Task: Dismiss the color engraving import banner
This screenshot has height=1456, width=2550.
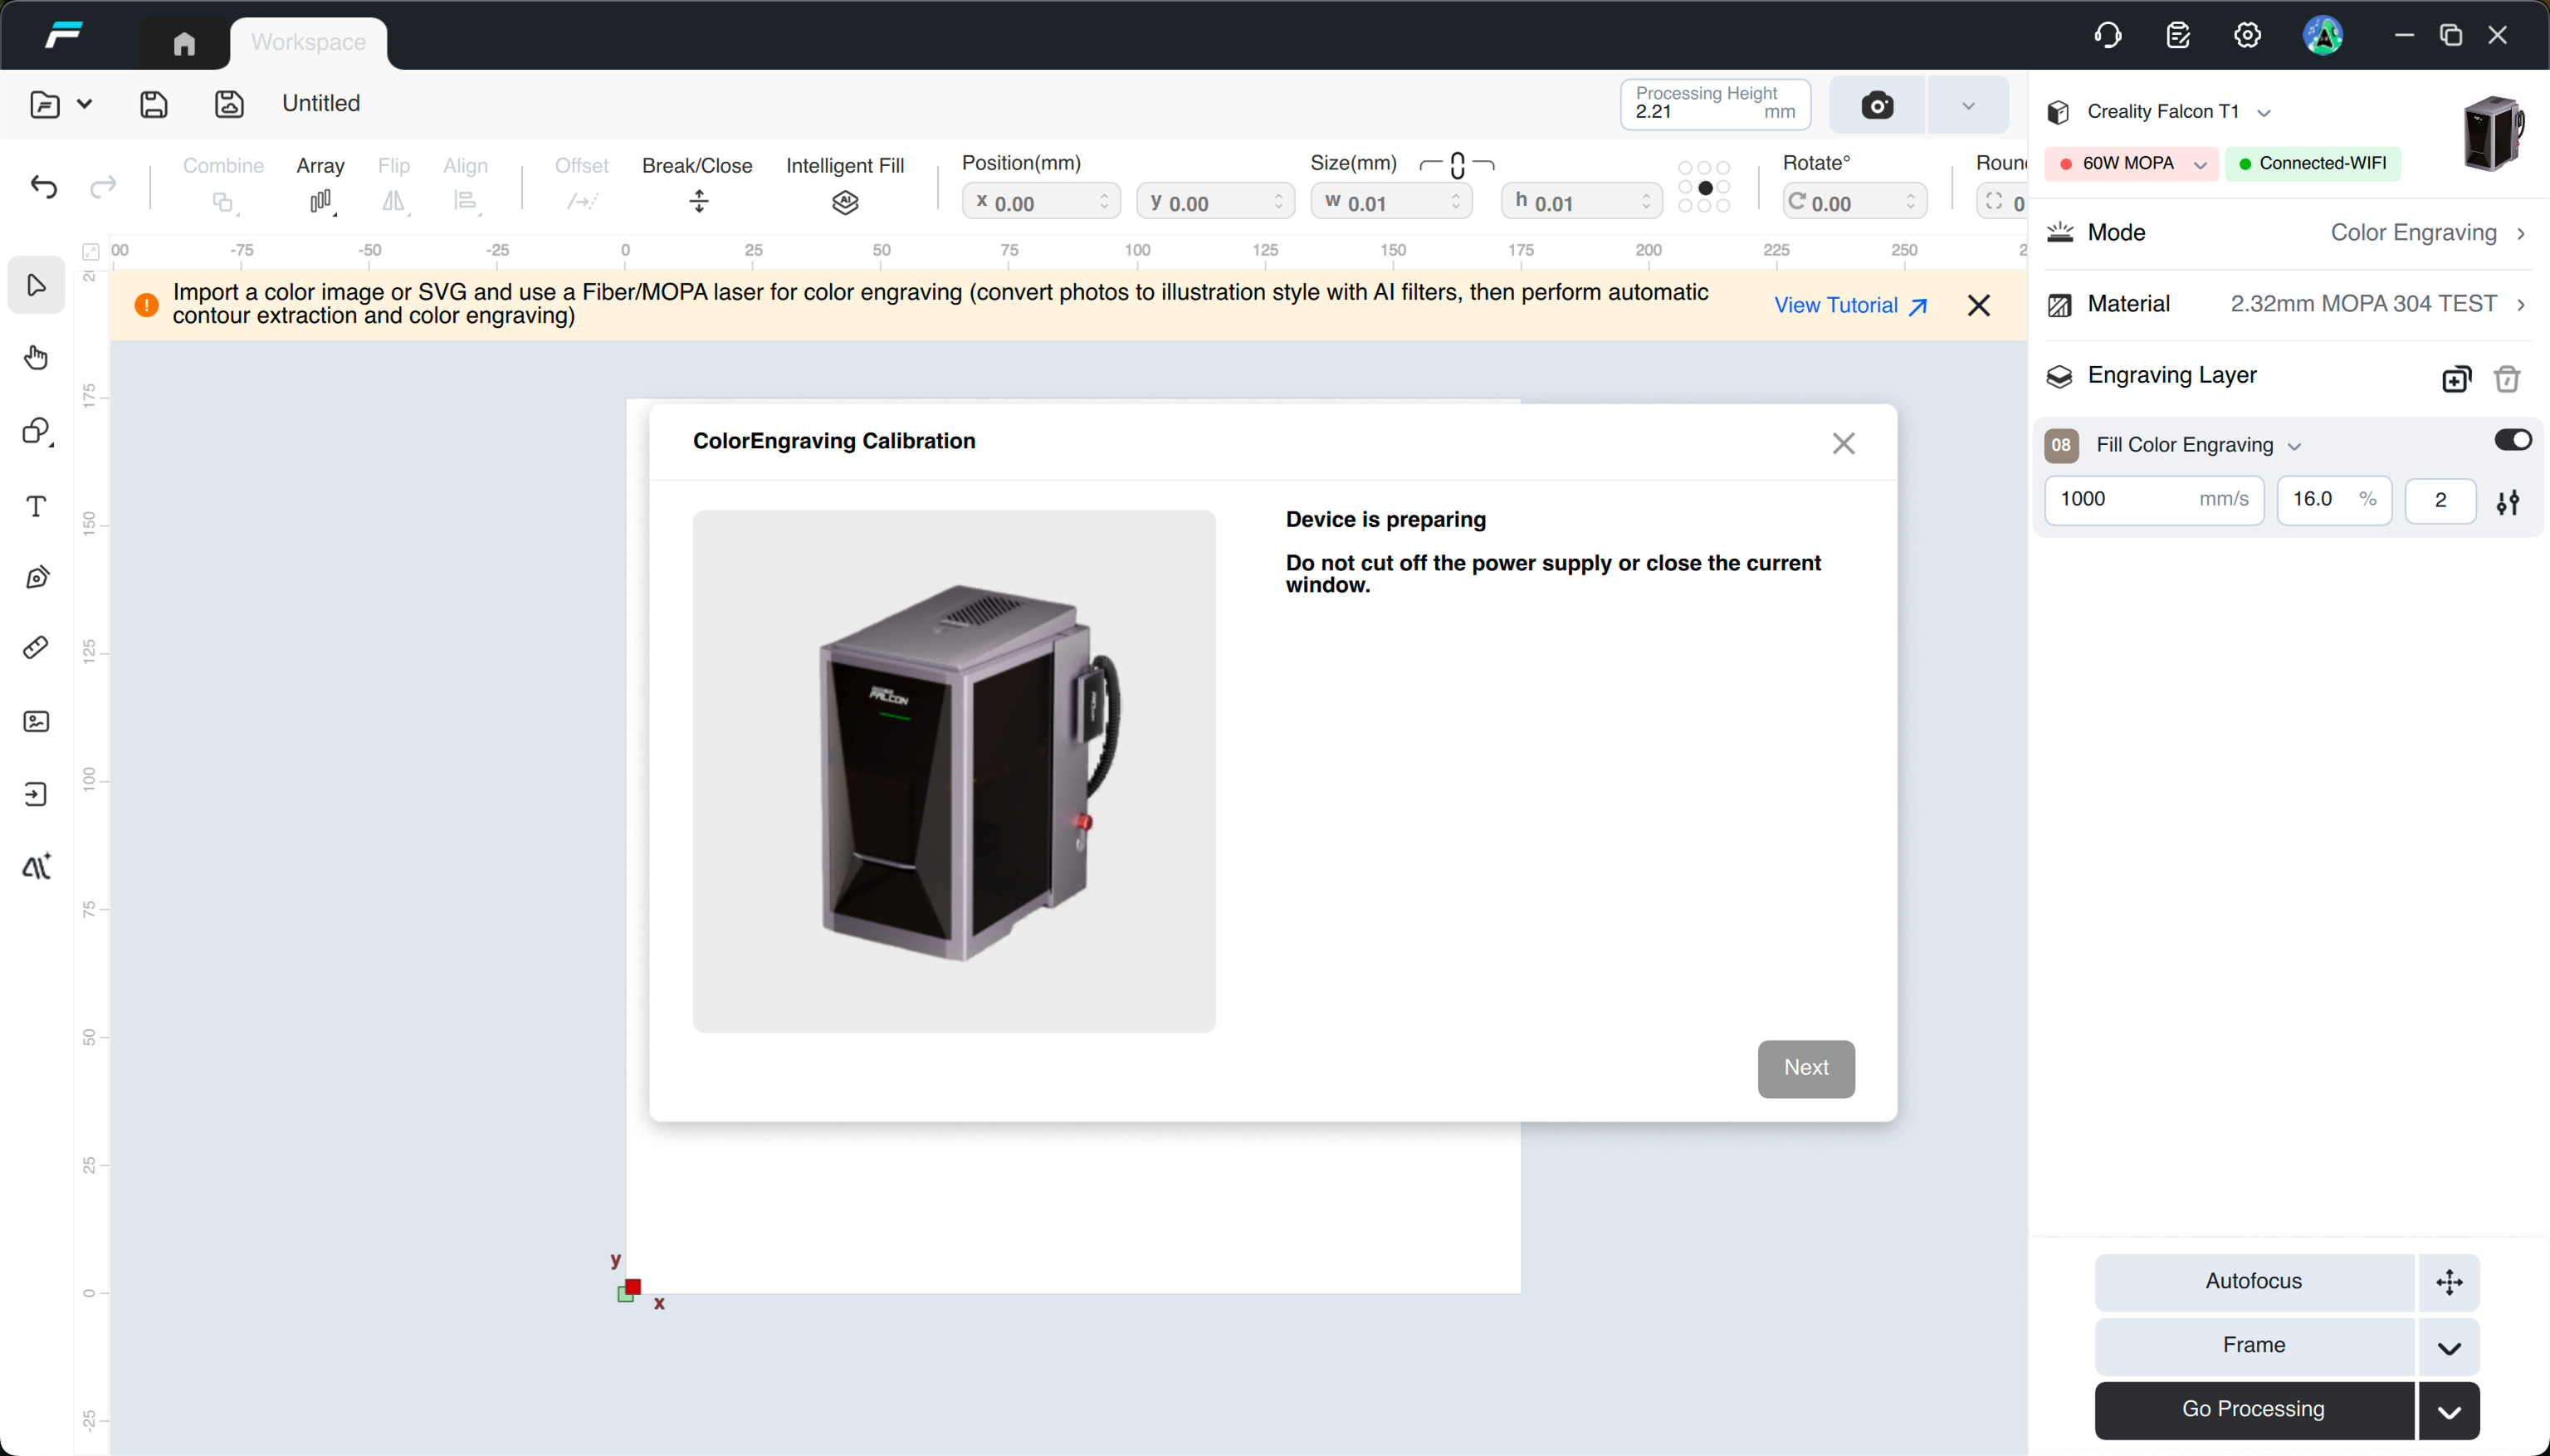Action: [1978, 306]
